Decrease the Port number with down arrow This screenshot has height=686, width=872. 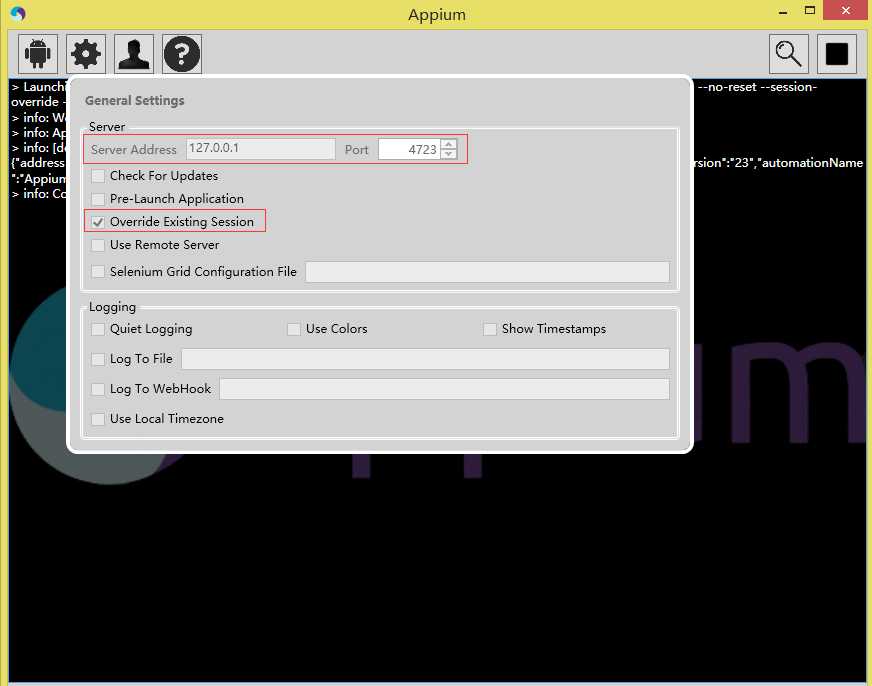click(x=449, y=154)
